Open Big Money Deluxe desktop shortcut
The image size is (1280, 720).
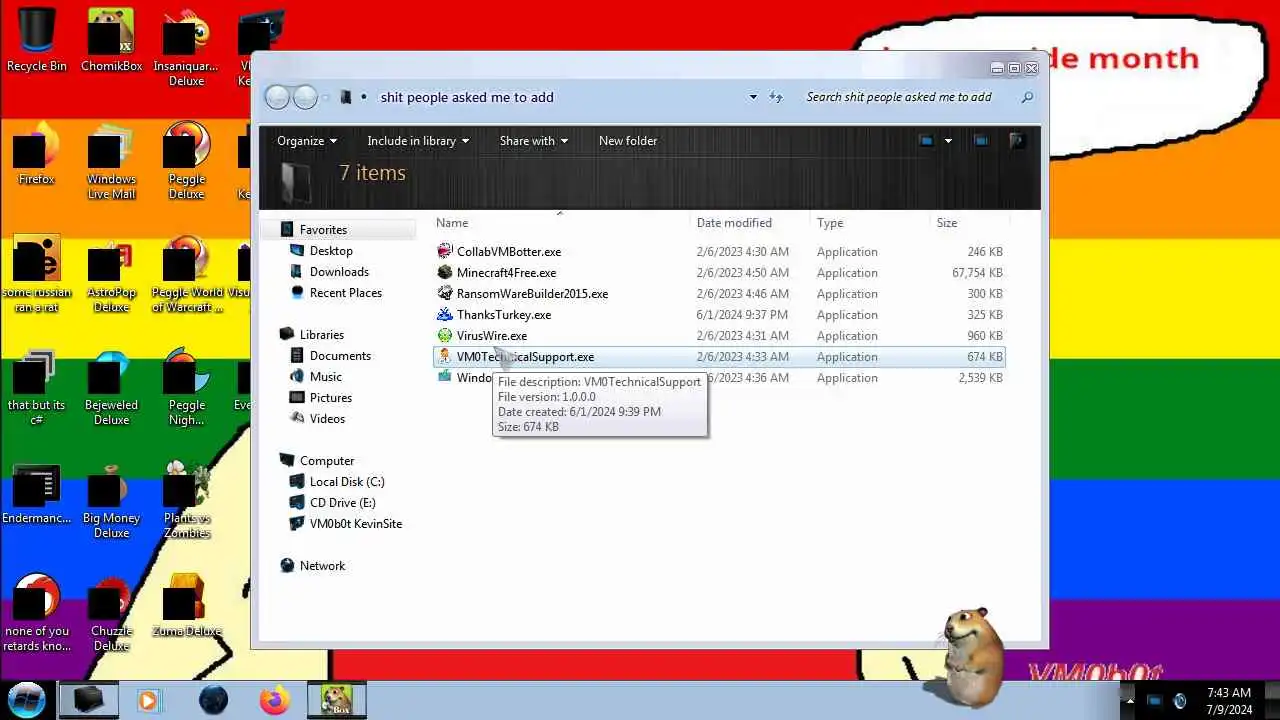click(x=111, y=500)
